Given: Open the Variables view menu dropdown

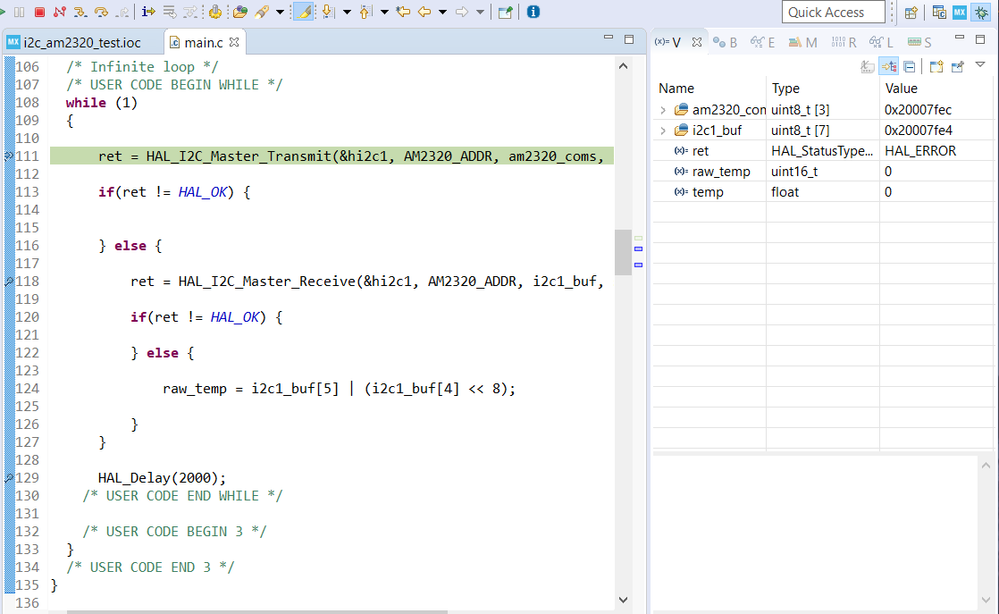Looking at the screenshot, I should [980, 65].
